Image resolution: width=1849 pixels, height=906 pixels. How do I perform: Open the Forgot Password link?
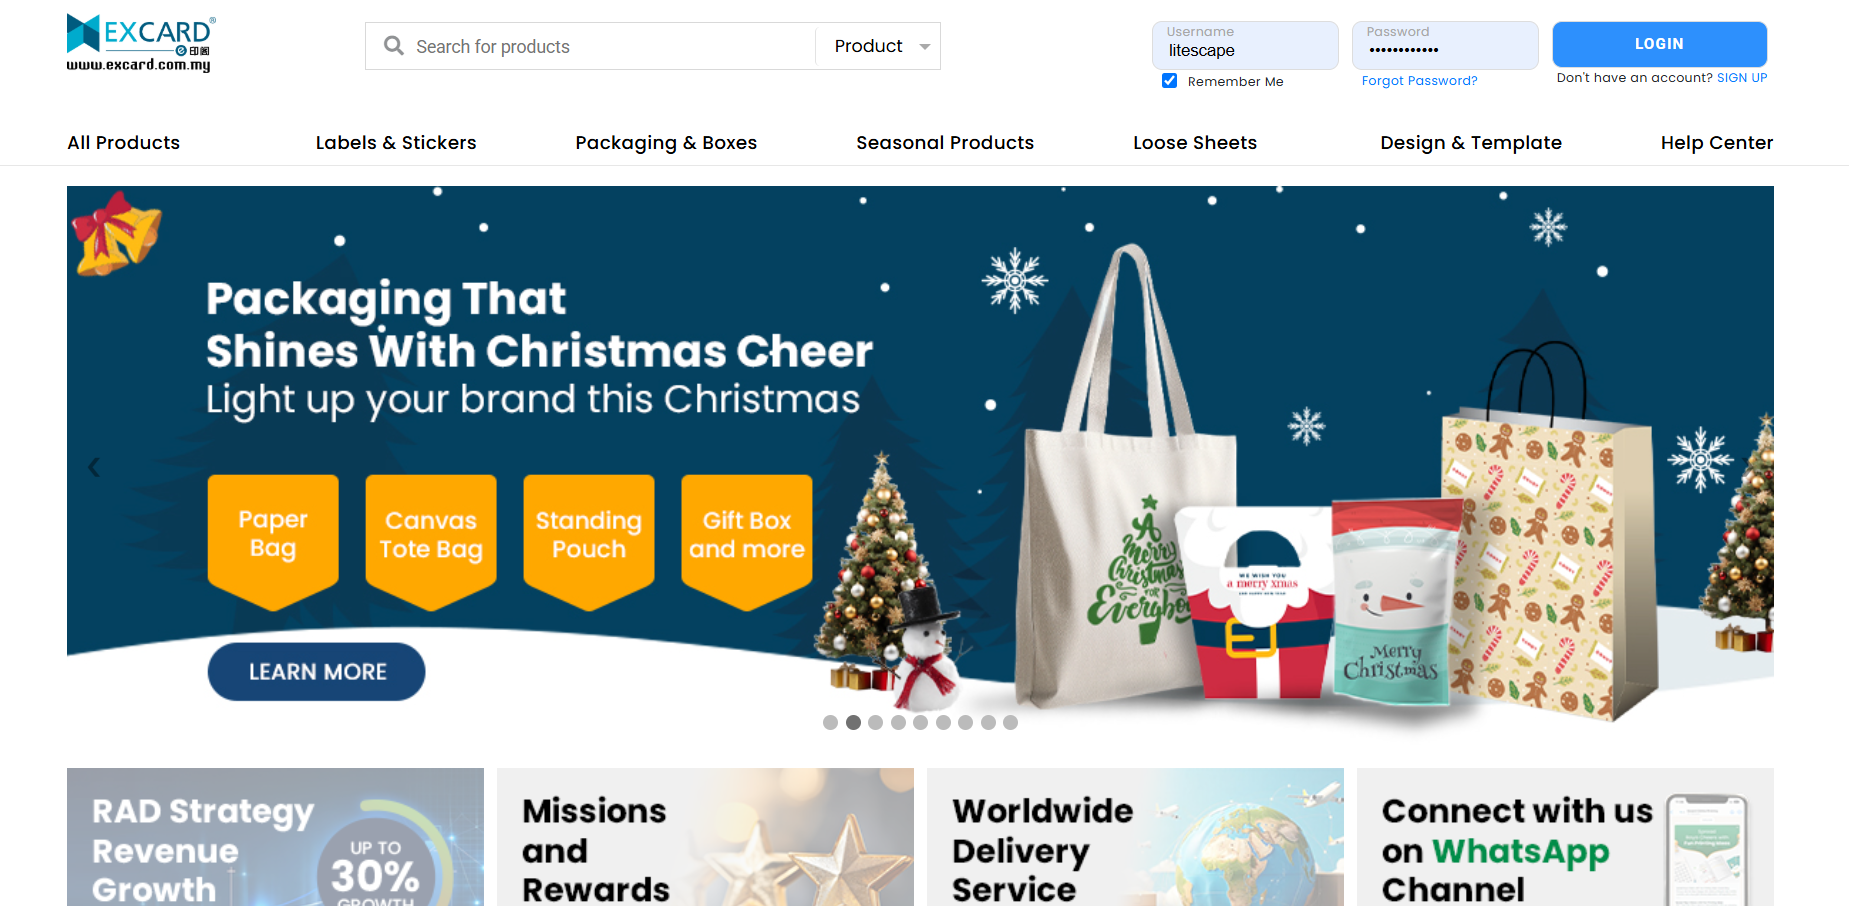tap(1419, 81)
